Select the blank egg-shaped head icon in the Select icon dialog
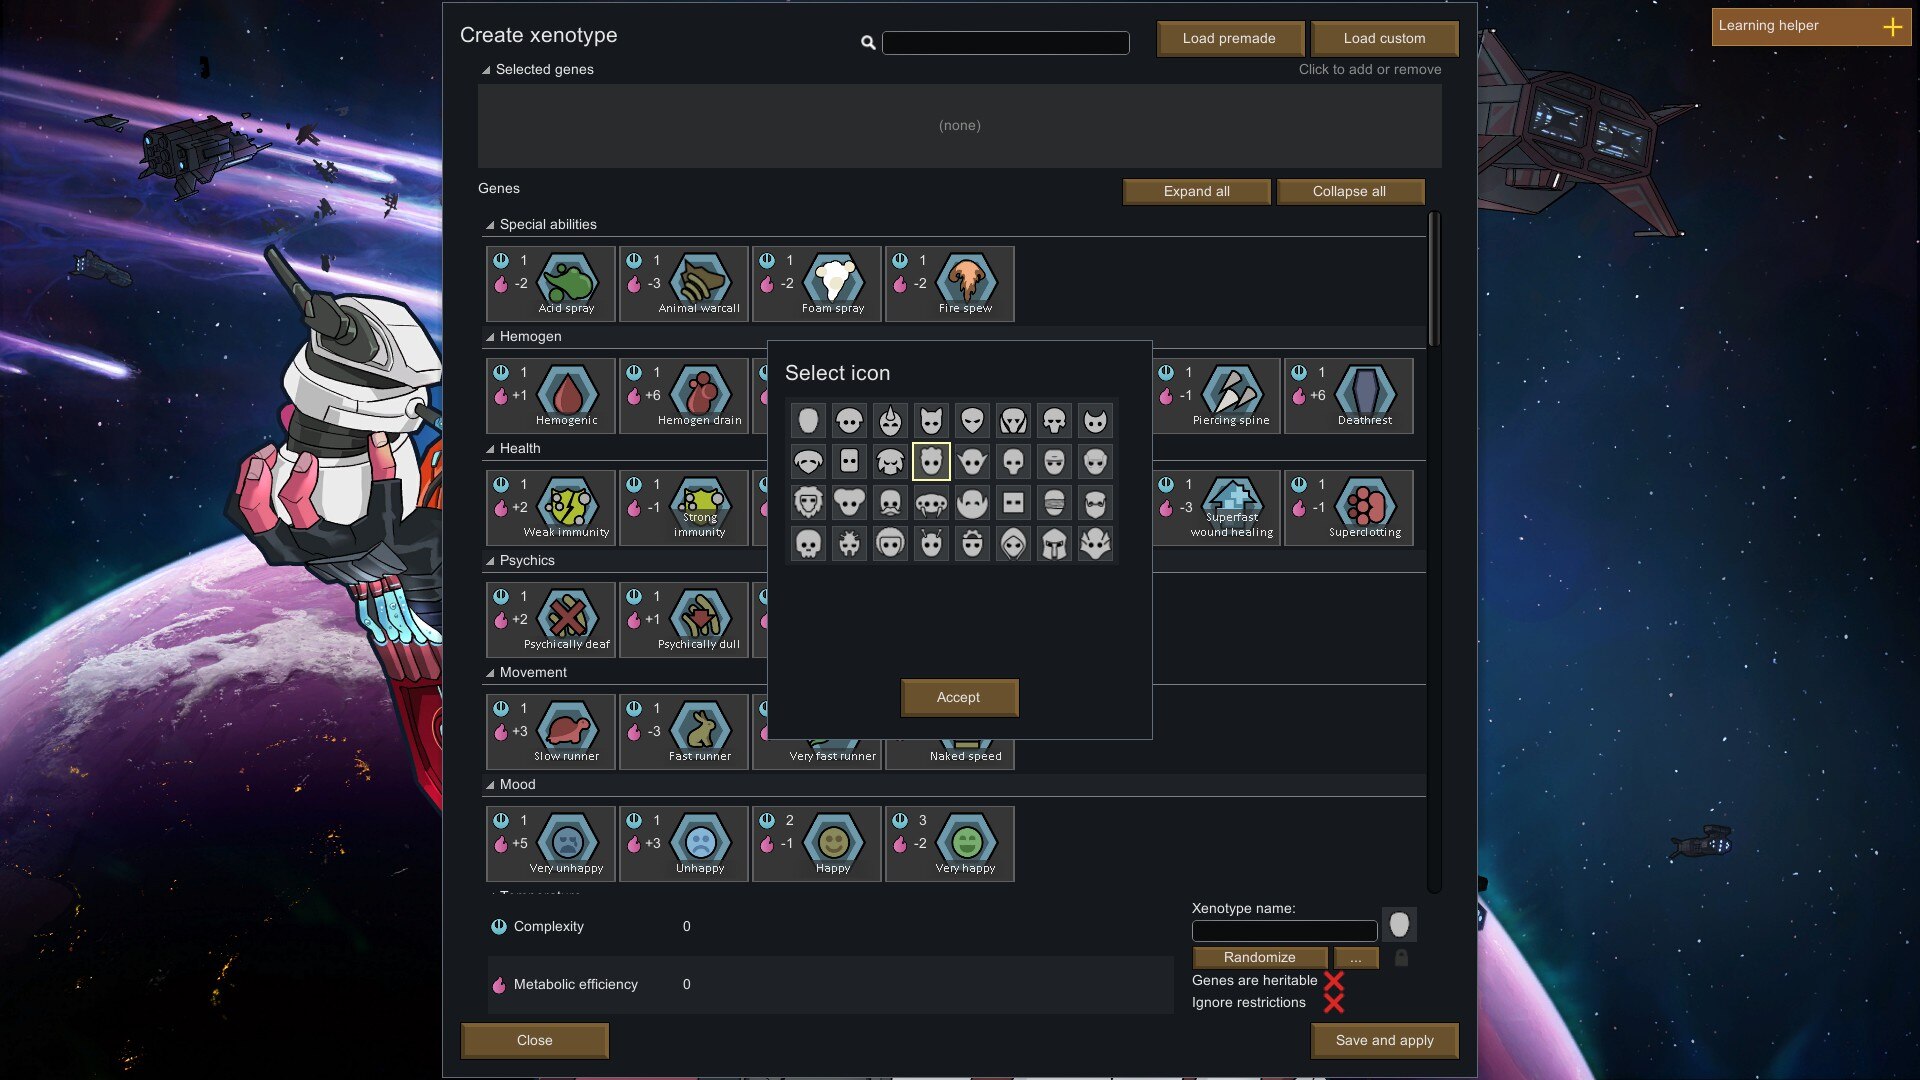This screenshot has width=1920, height=1080. pyautogui.click(x=808, y=420)
